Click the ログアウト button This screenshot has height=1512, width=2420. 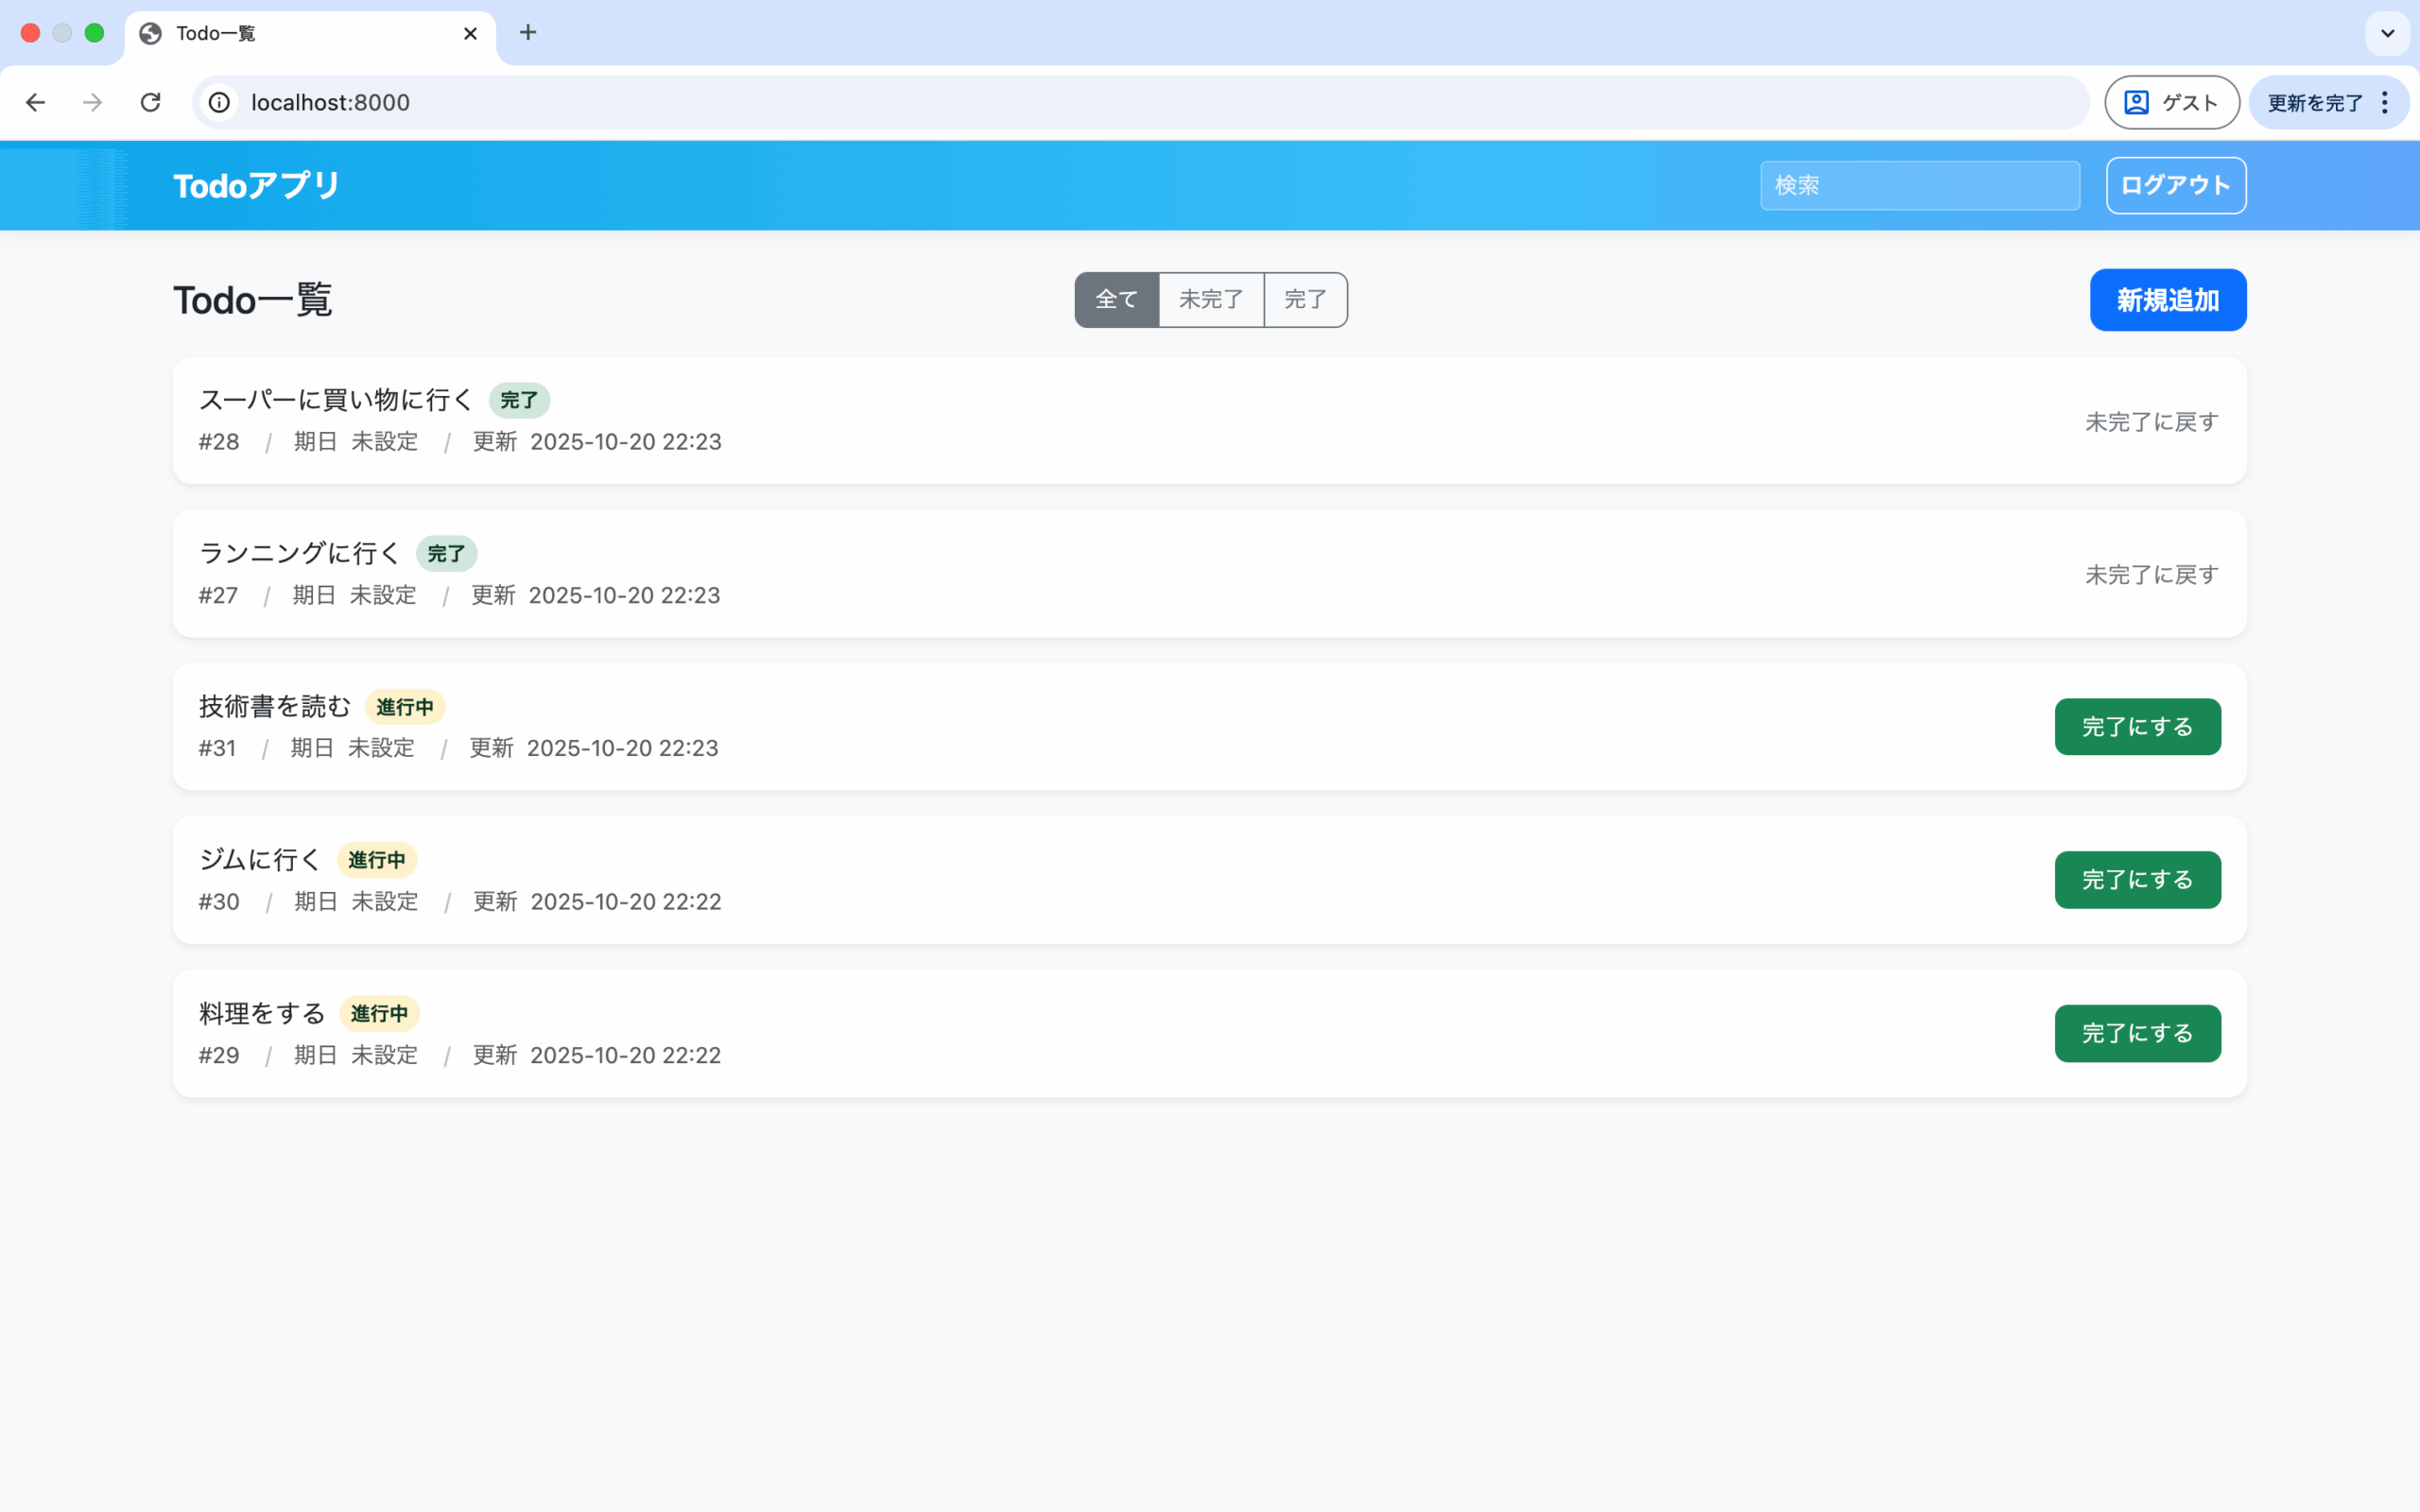pyautogui.click(x=2175, y=185)
